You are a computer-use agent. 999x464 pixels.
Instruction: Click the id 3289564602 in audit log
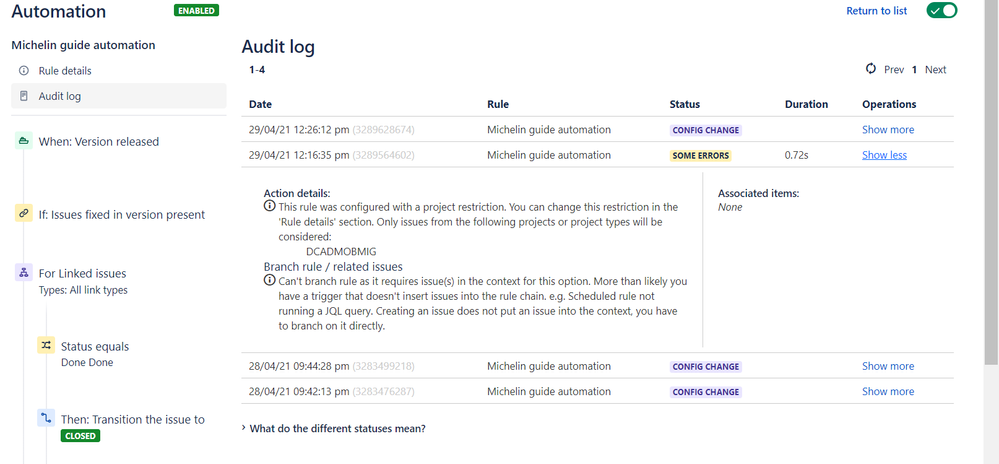[384, 155]
